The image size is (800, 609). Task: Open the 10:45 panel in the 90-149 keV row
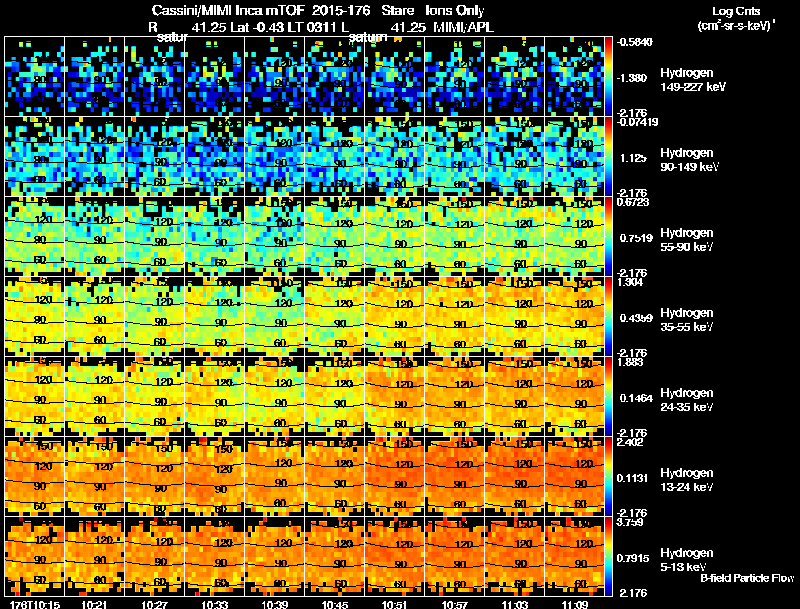[x=335, y=157]
